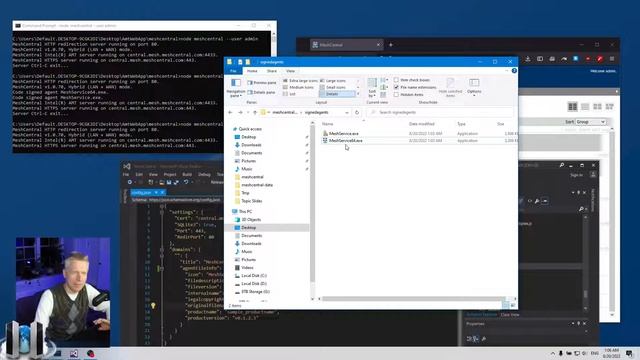
Task: Open the Sort Group dropdown in MeshCentral page
Action: 591,122
